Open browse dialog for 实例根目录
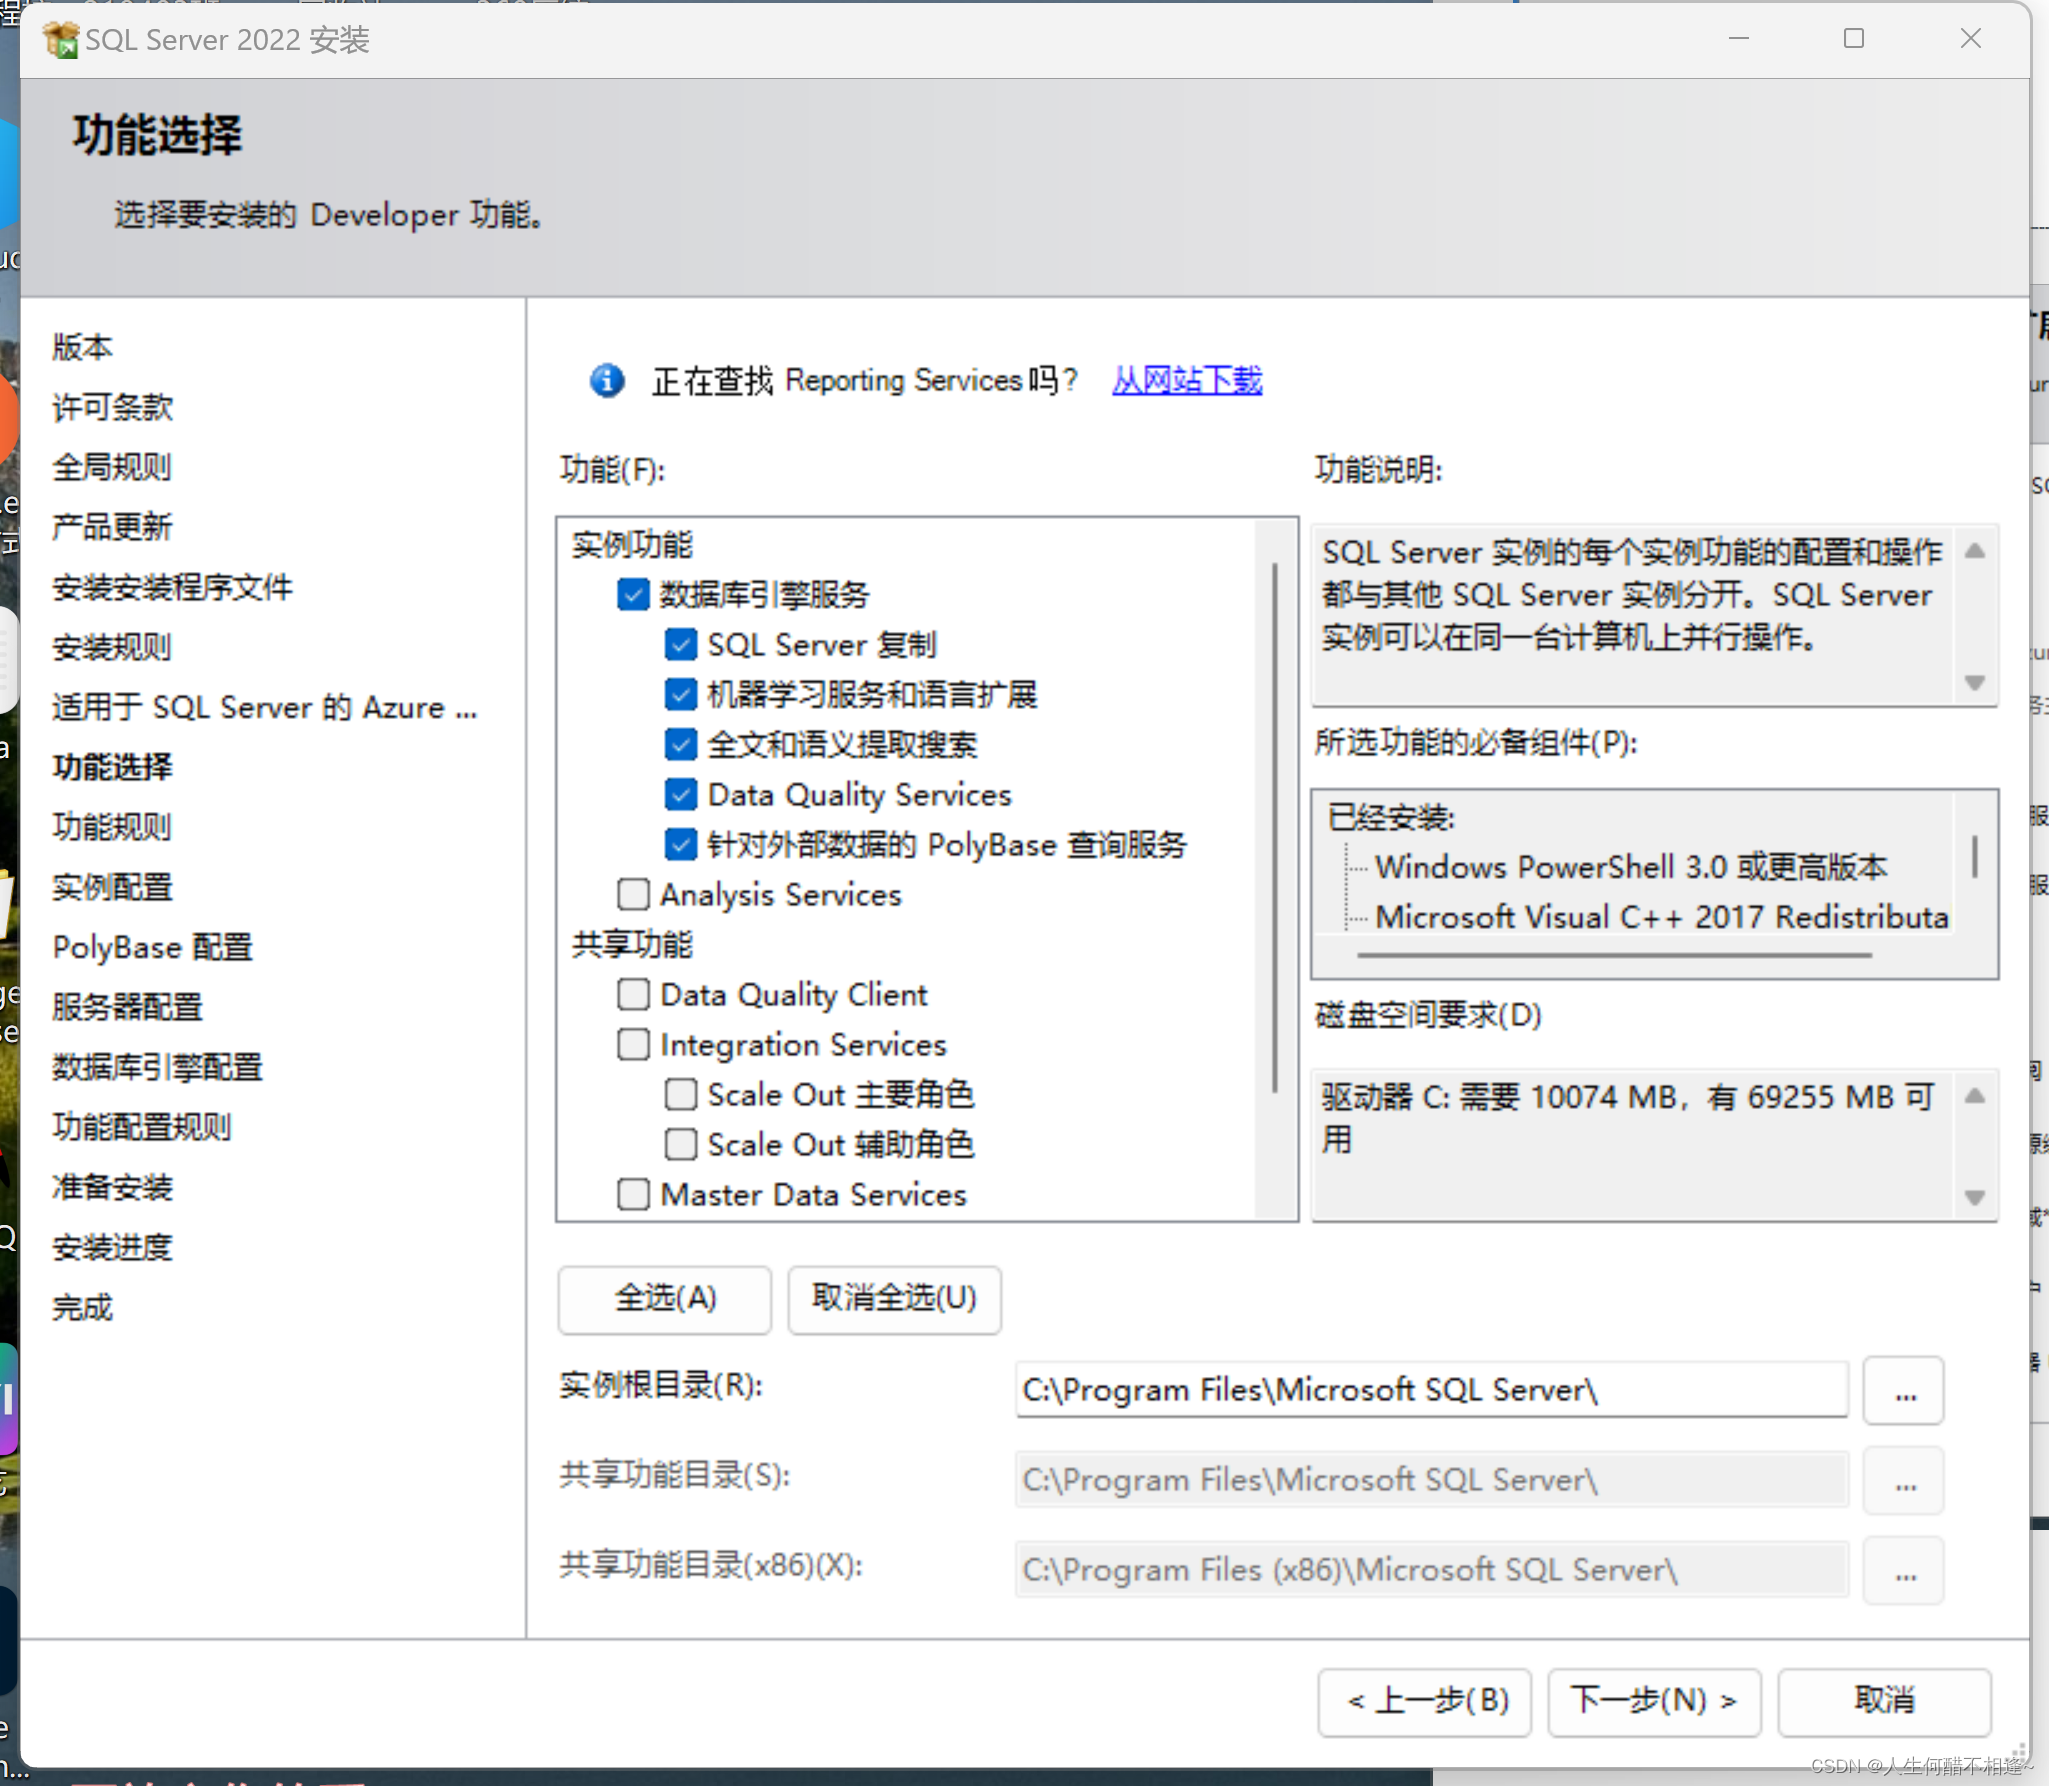The image size is (2049, 1786). pos(1902,1390)
